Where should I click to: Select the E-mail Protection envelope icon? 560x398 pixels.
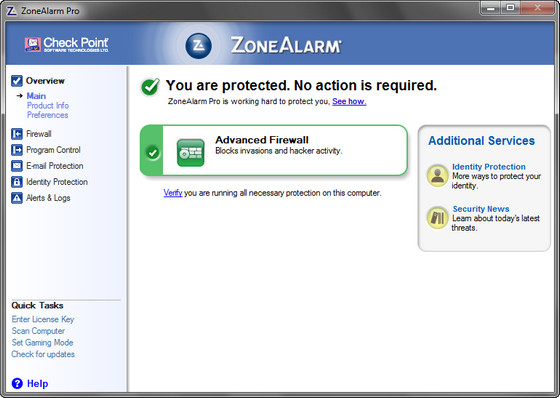click(17, 166)
